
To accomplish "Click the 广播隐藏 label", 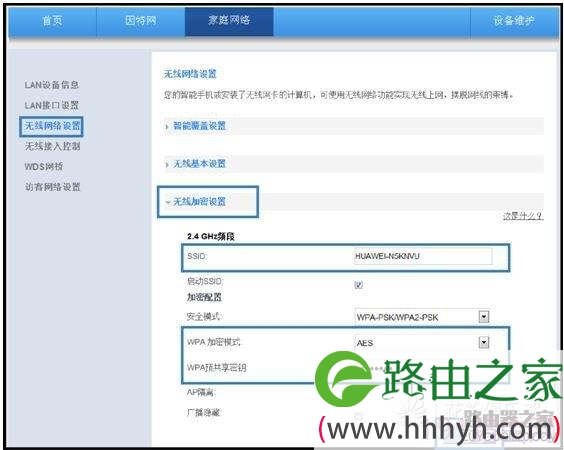I will coord(203,413).
